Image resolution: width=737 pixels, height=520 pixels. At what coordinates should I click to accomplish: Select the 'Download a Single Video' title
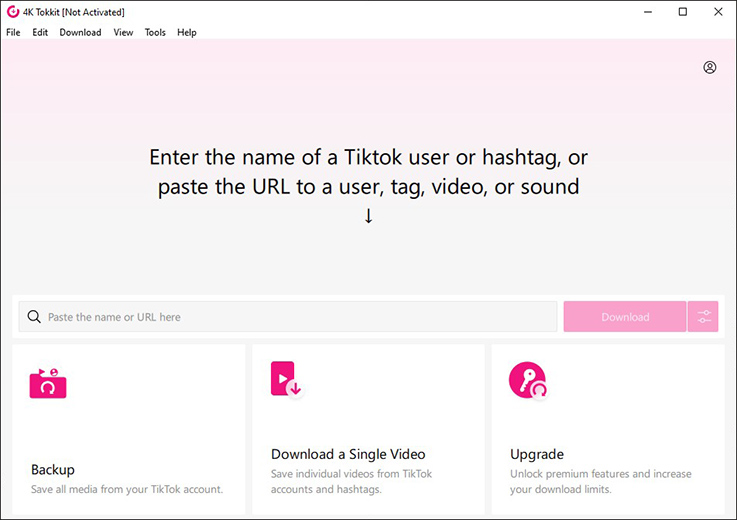pyautogui.click(x=348, y=454)
